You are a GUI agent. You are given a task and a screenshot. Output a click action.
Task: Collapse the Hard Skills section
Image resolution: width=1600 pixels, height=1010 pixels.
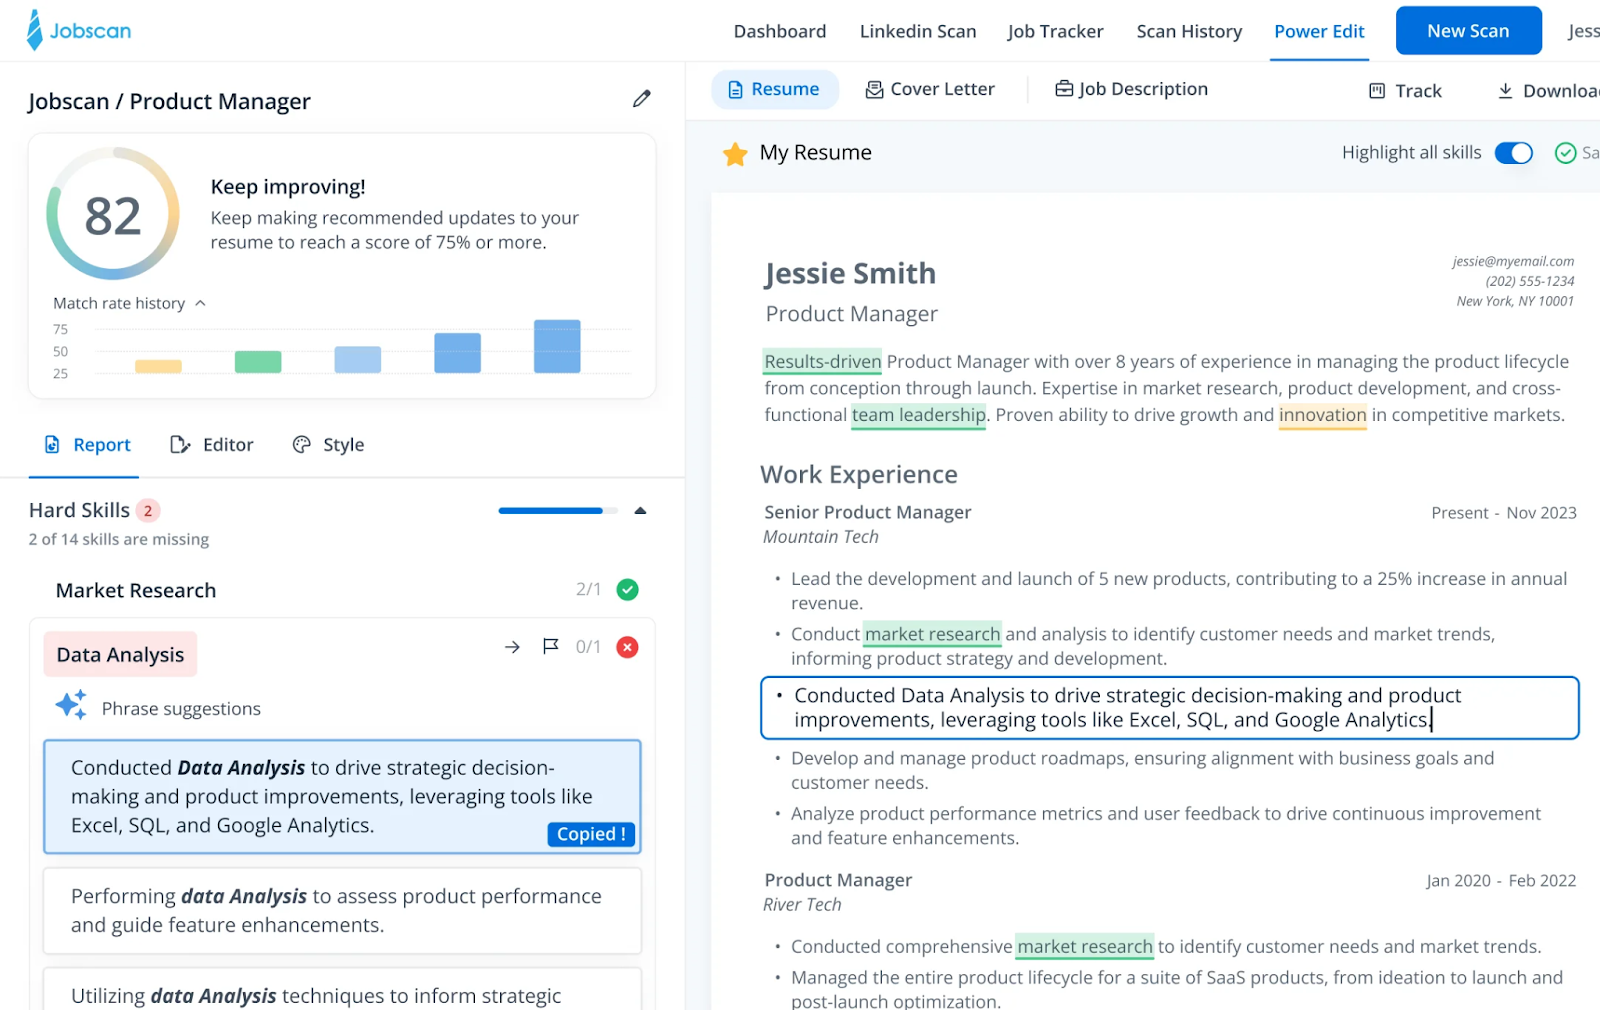[640, 510]
